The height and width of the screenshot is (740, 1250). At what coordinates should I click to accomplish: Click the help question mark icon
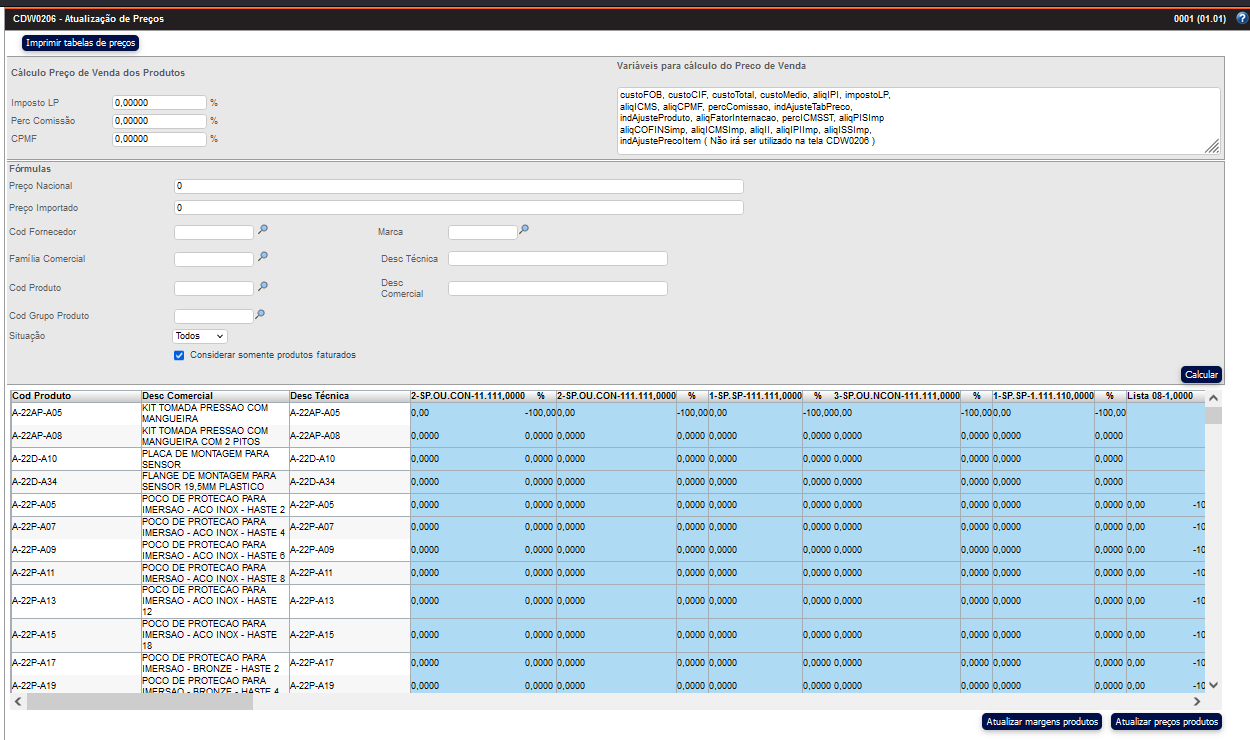coord(1241,19)
